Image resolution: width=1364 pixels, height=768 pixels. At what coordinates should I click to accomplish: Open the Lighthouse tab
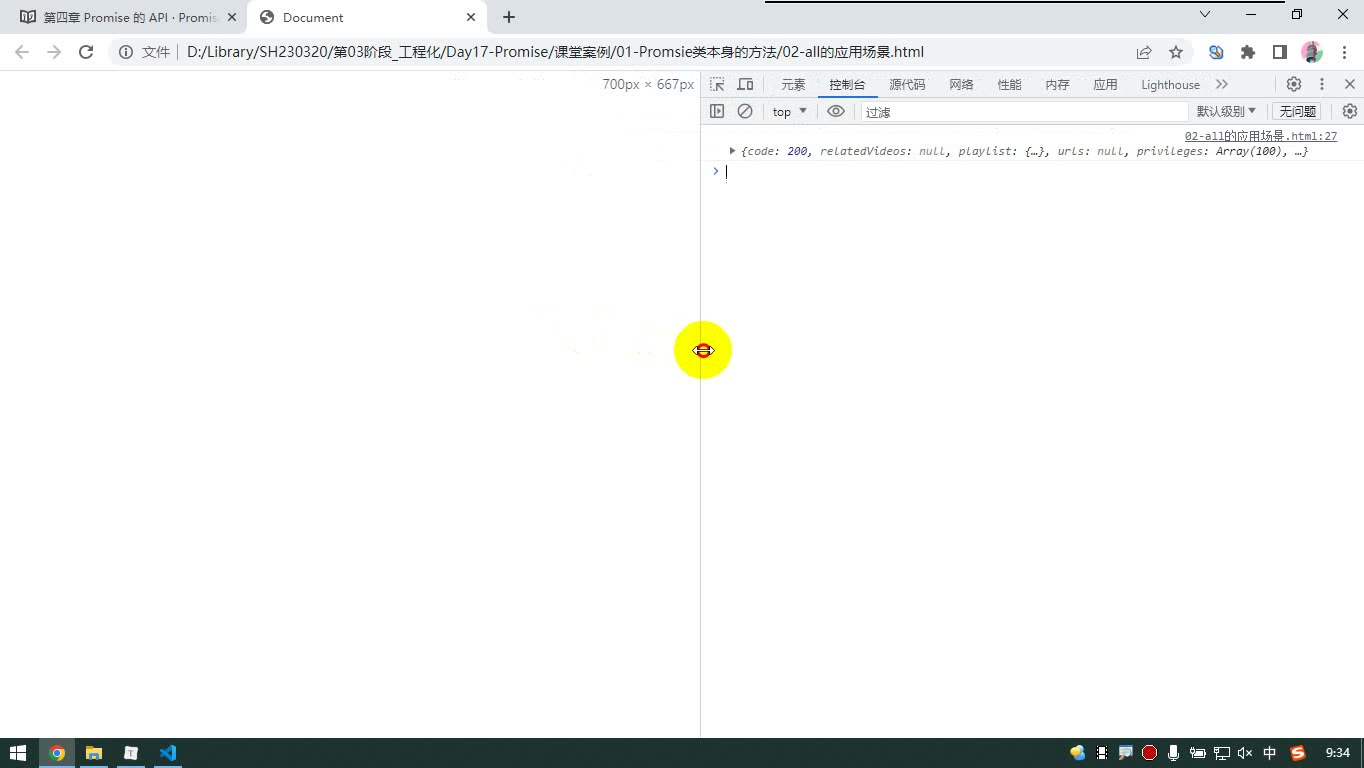click(1170, 85)
